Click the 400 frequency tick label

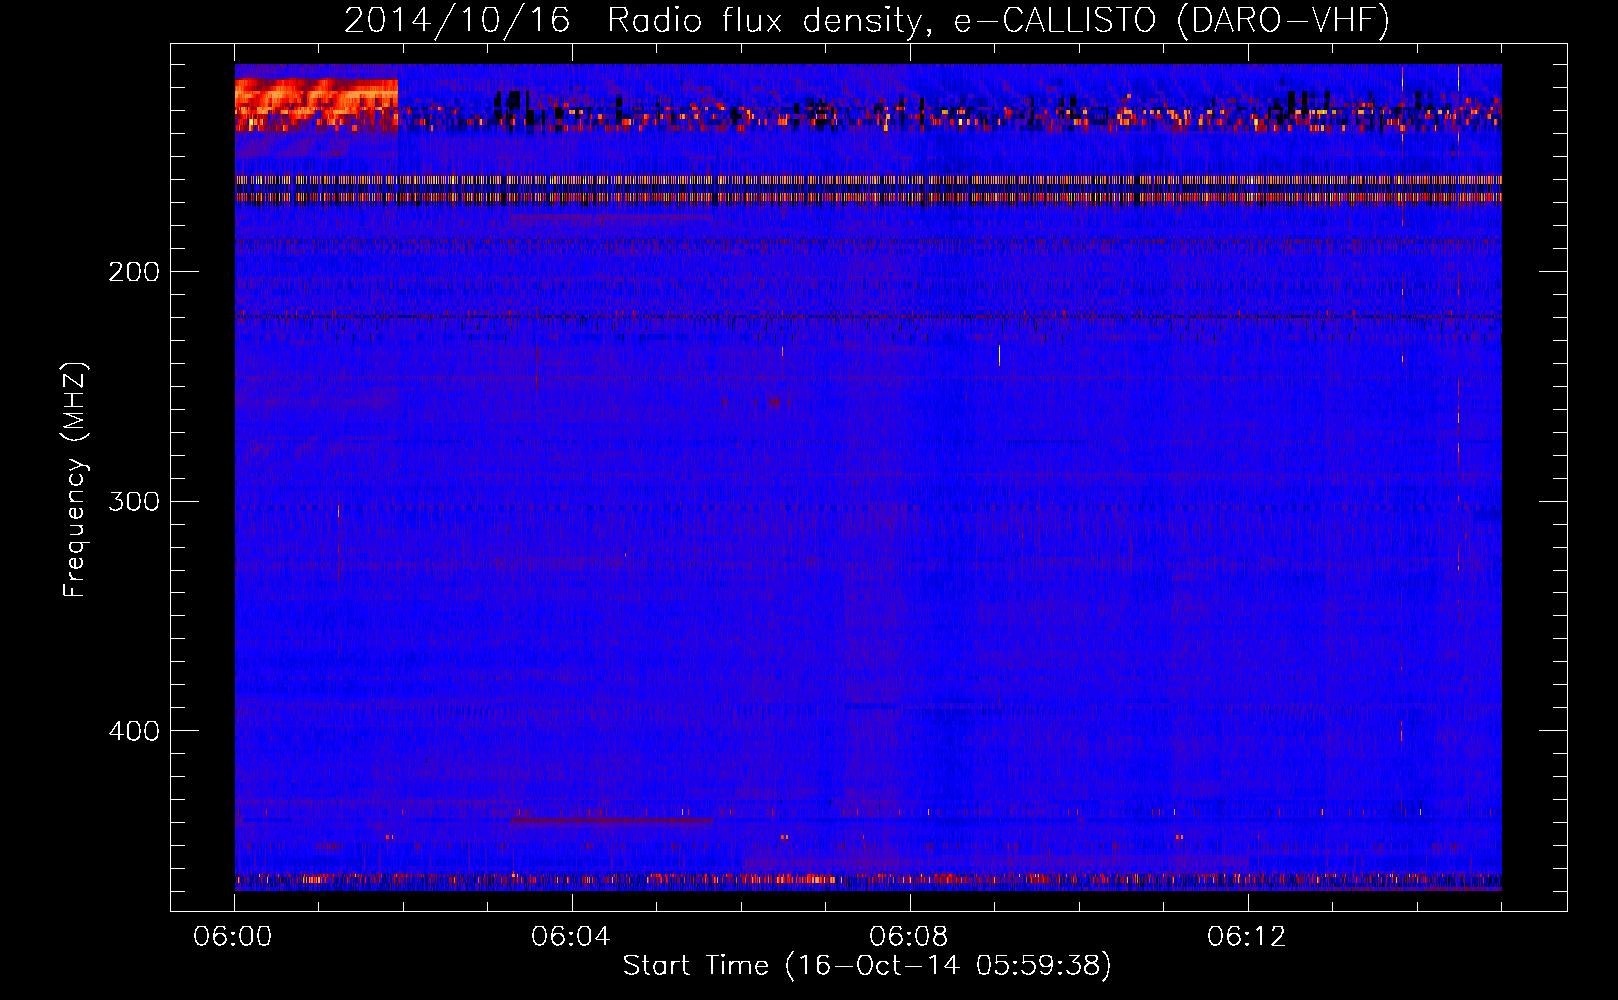pyautogui.click(x=134, y=731)
